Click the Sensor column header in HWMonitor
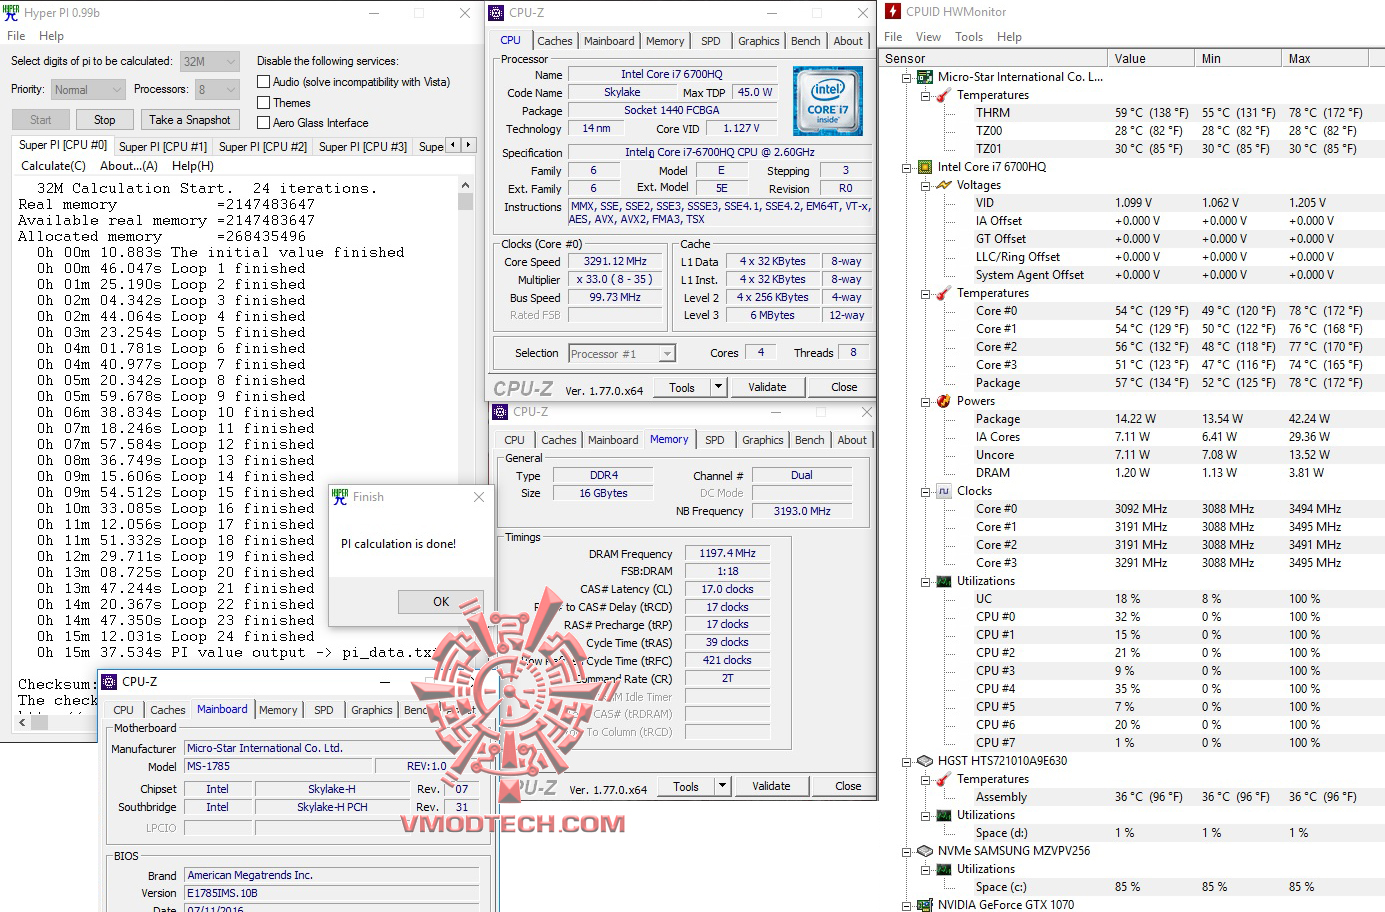Image resolution: width=1385 pixels, height=912 pixels. click(x=993, y=58)
